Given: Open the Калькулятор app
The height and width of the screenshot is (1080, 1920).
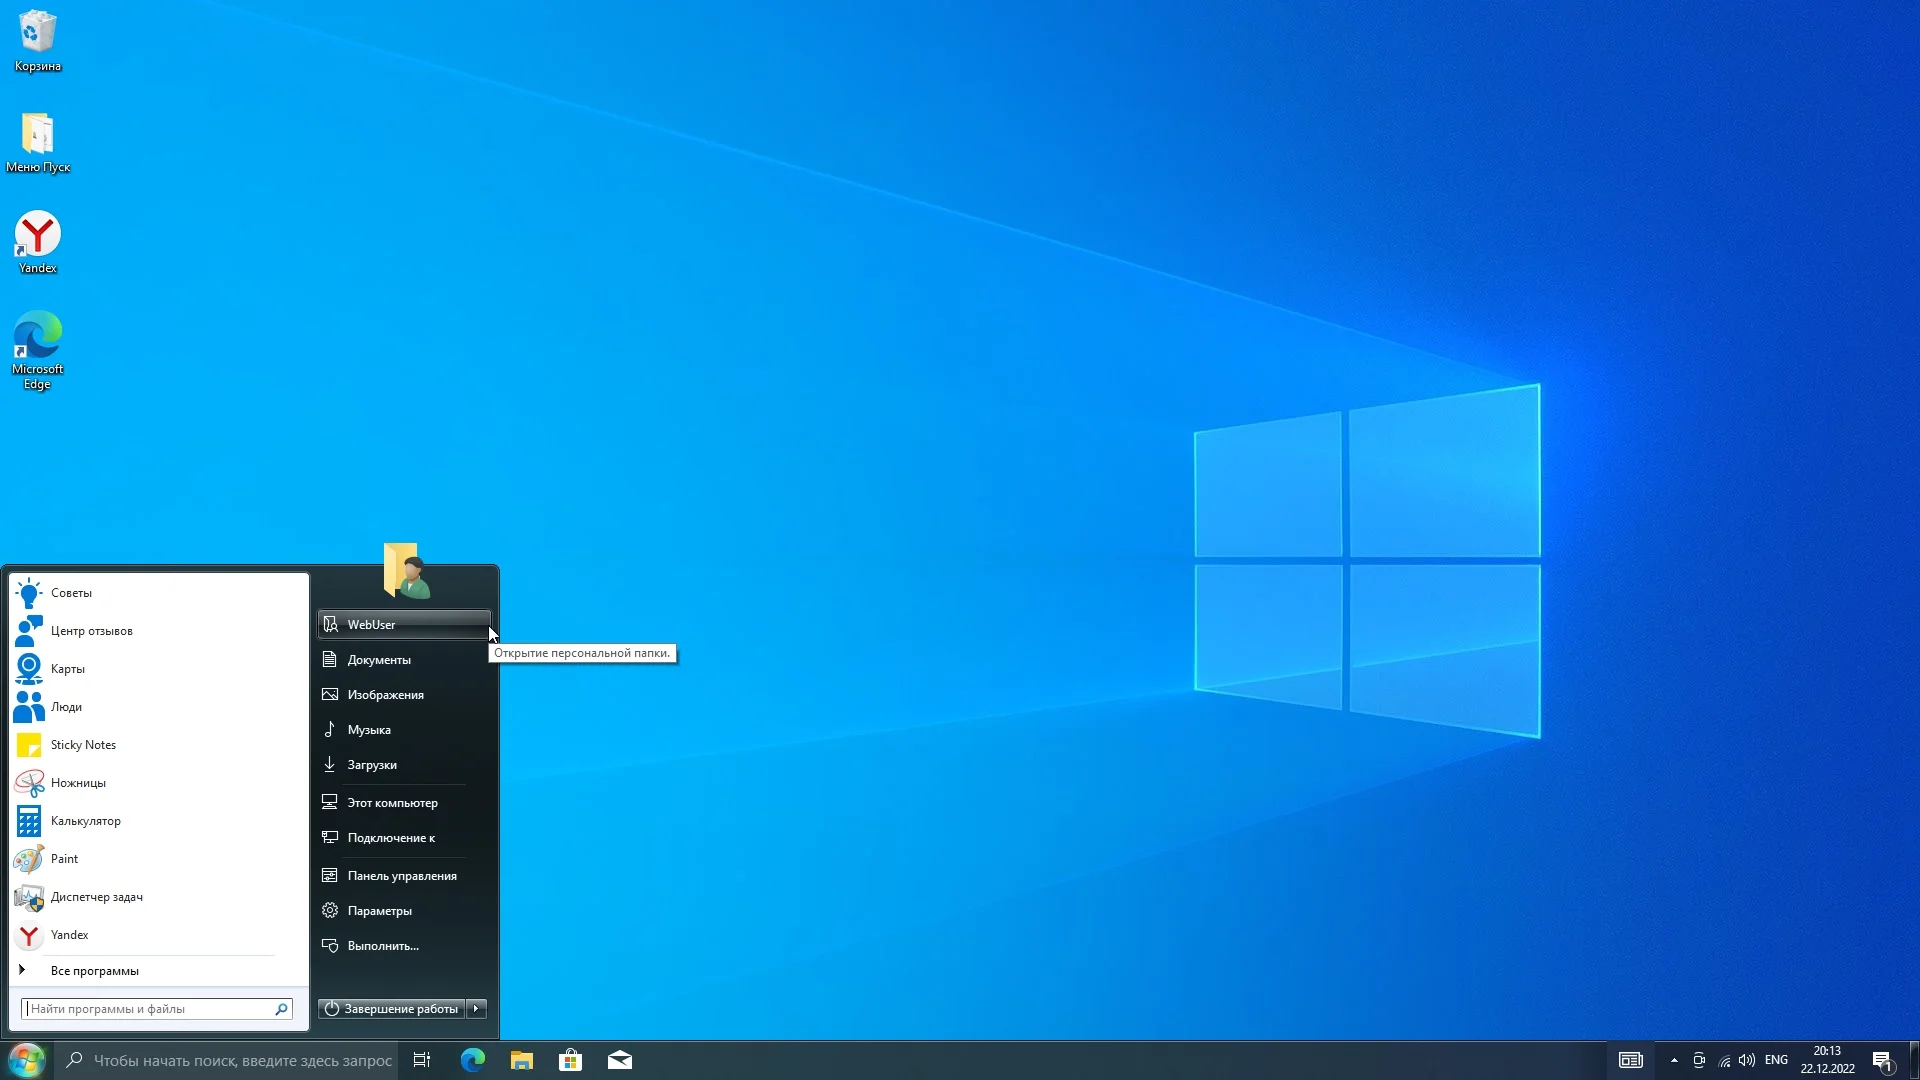Looking at the screenshot, I should coord(85,821).
